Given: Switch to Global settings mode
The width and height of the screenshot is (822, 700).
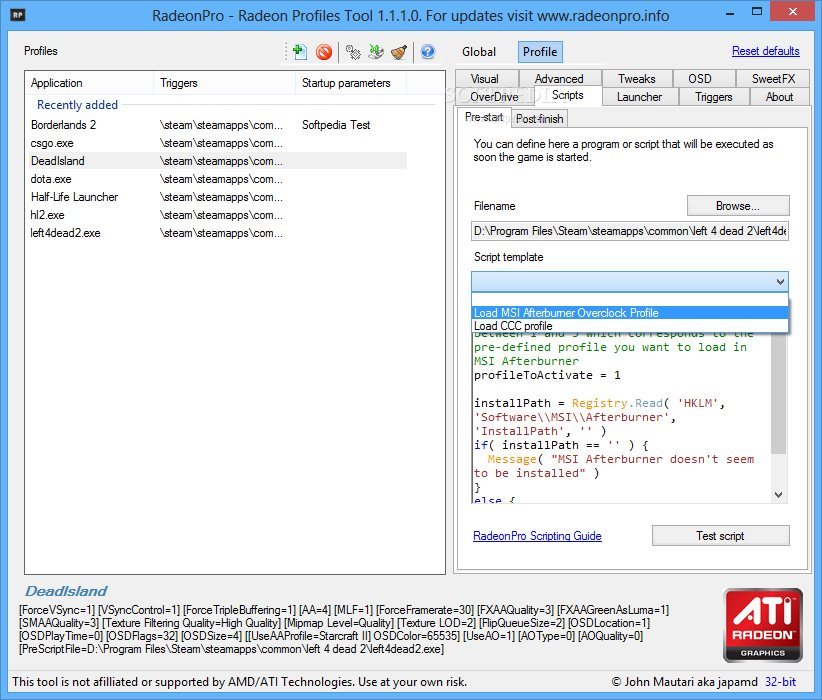Looking at the screenshot, I should (x=479, y=52).
